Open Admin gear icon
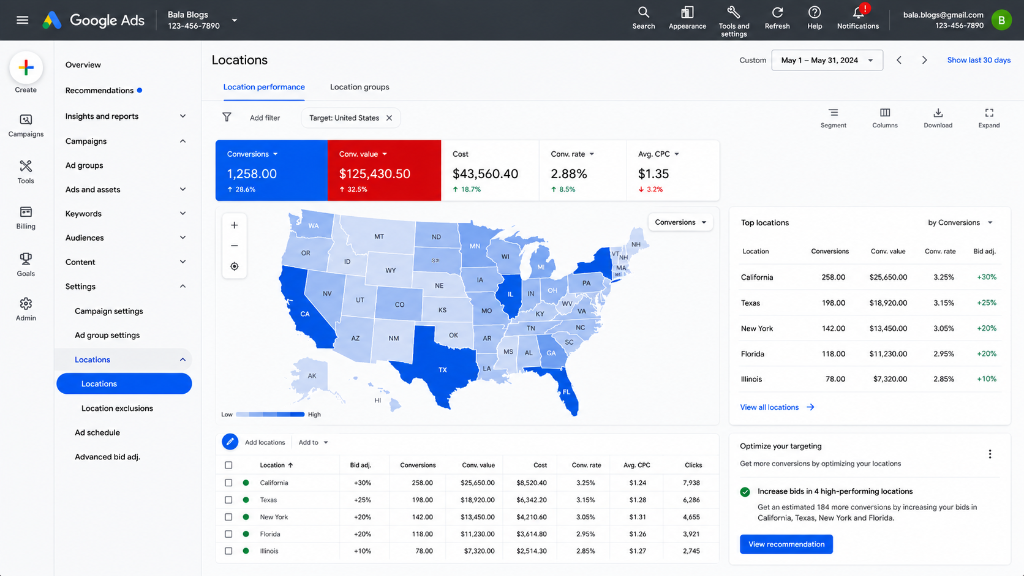 pyautogui.click(x=25, y=310)
